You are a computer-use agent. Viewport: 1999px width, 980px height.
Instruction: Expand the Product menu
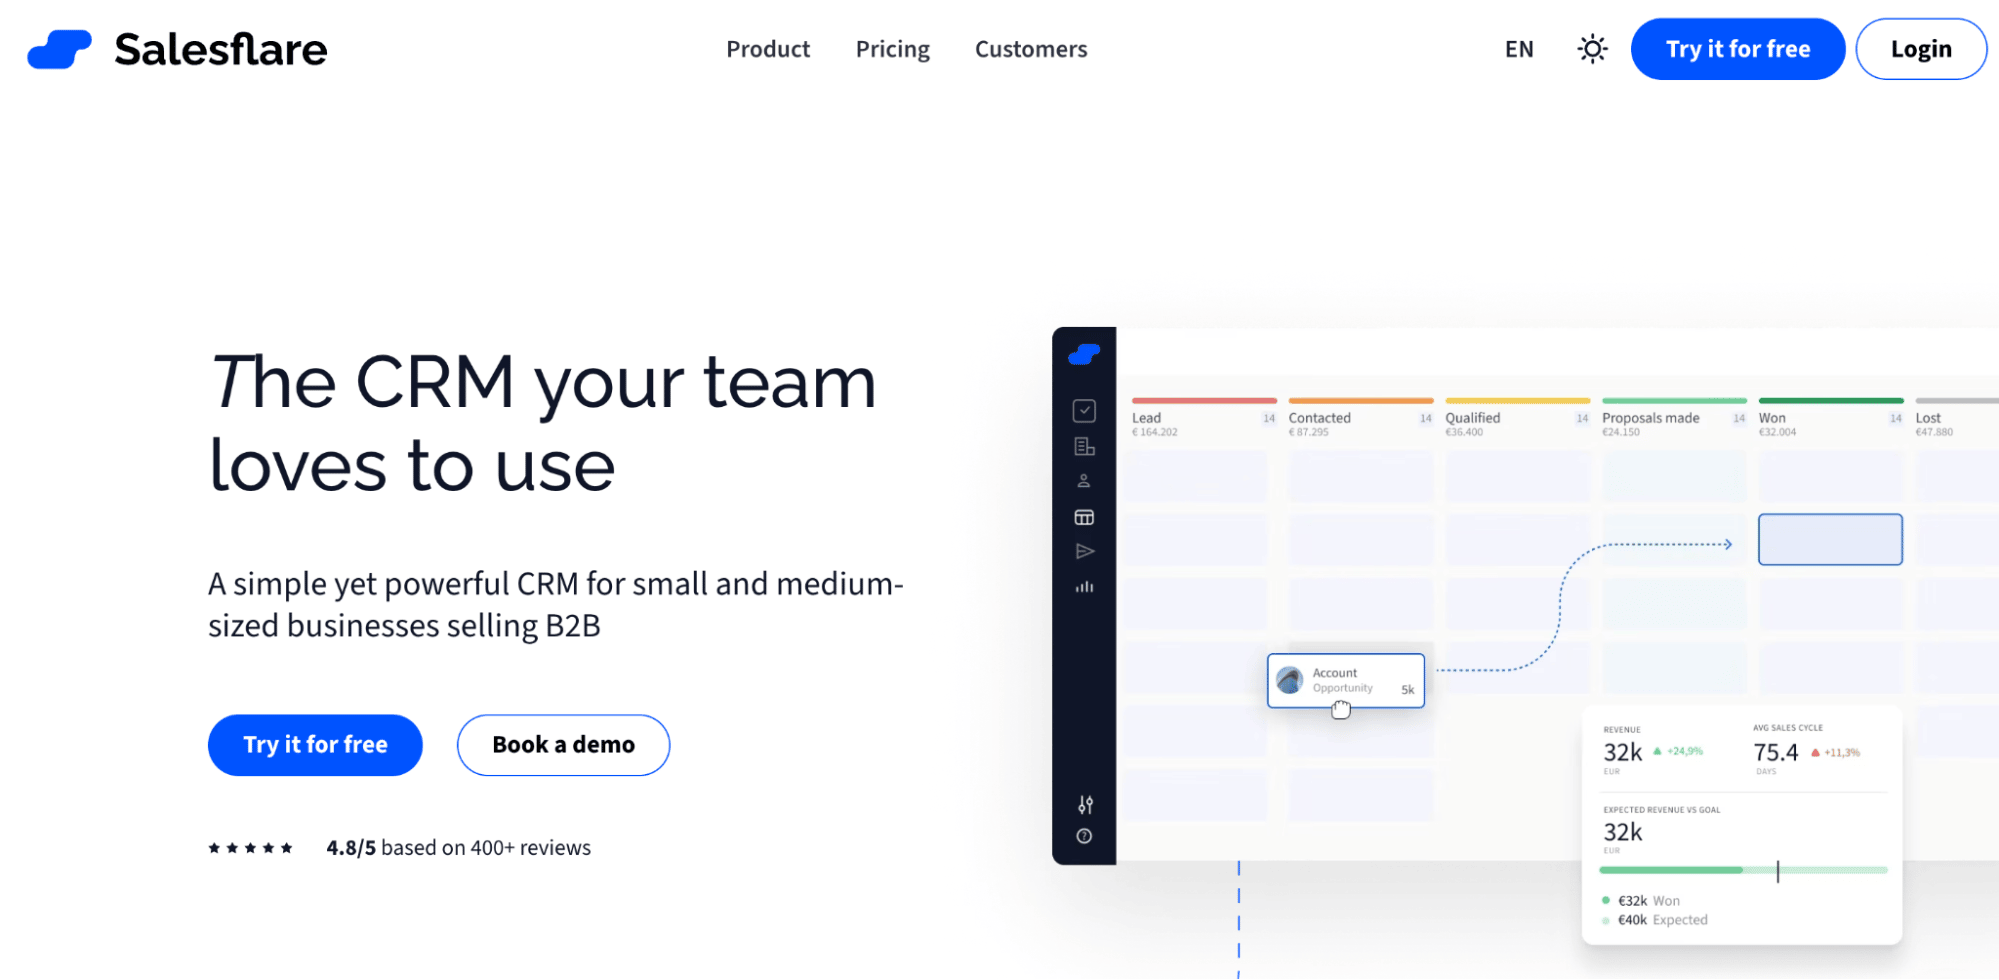pos(768,49)
